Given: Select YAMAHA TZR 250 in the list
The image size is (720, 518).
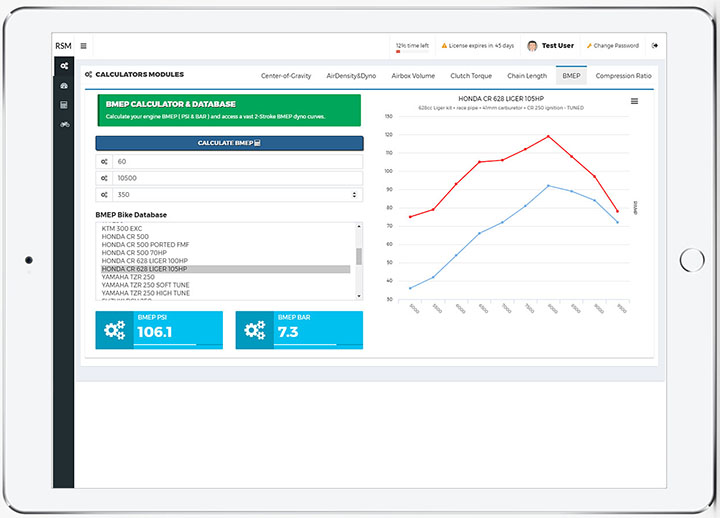Looking at the screenshot, I should point(225,277).
